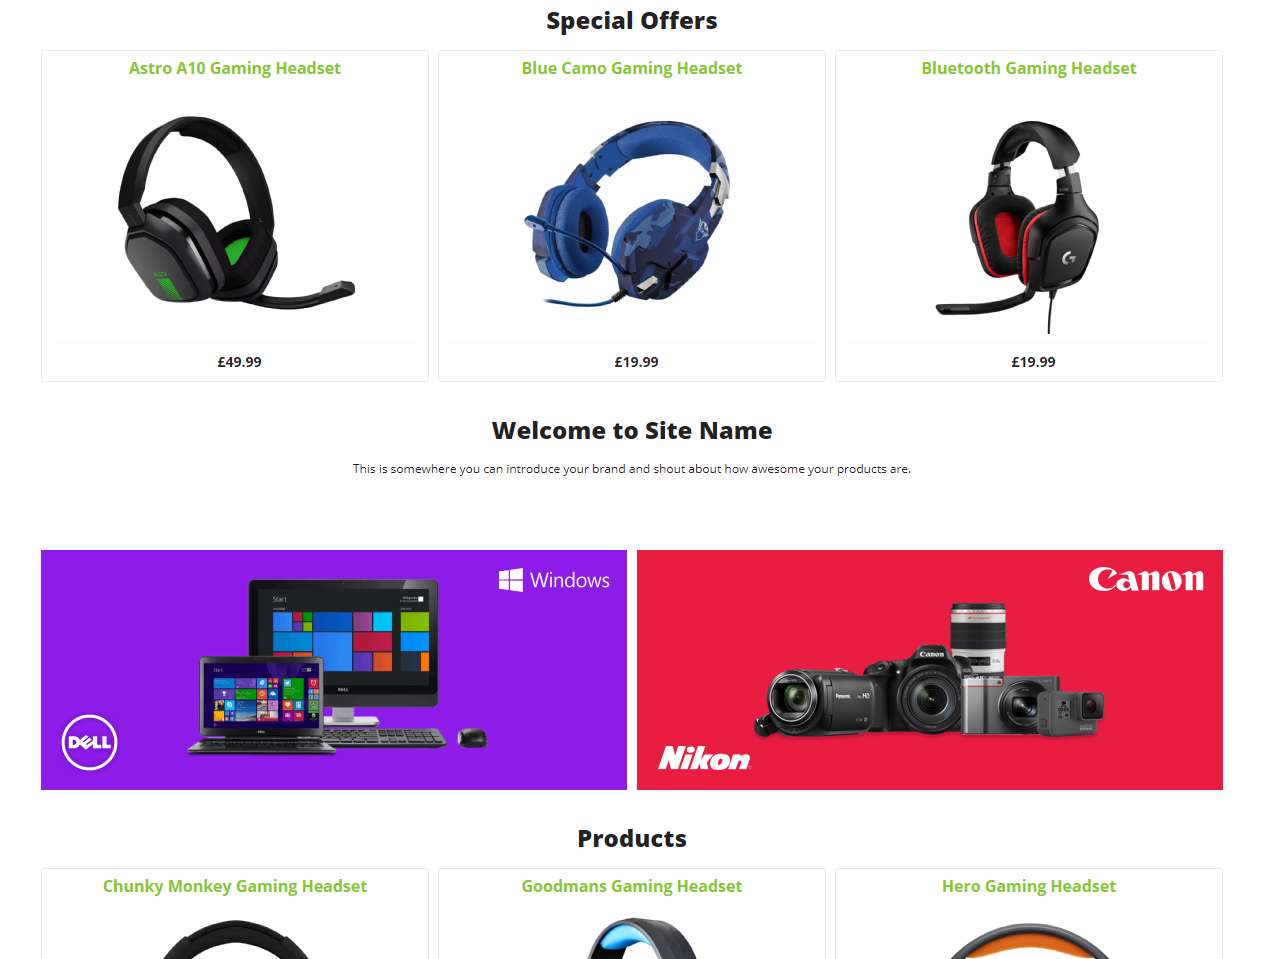
Task: Open the purple Windows computers banner
Action: [x=334, y=670]
